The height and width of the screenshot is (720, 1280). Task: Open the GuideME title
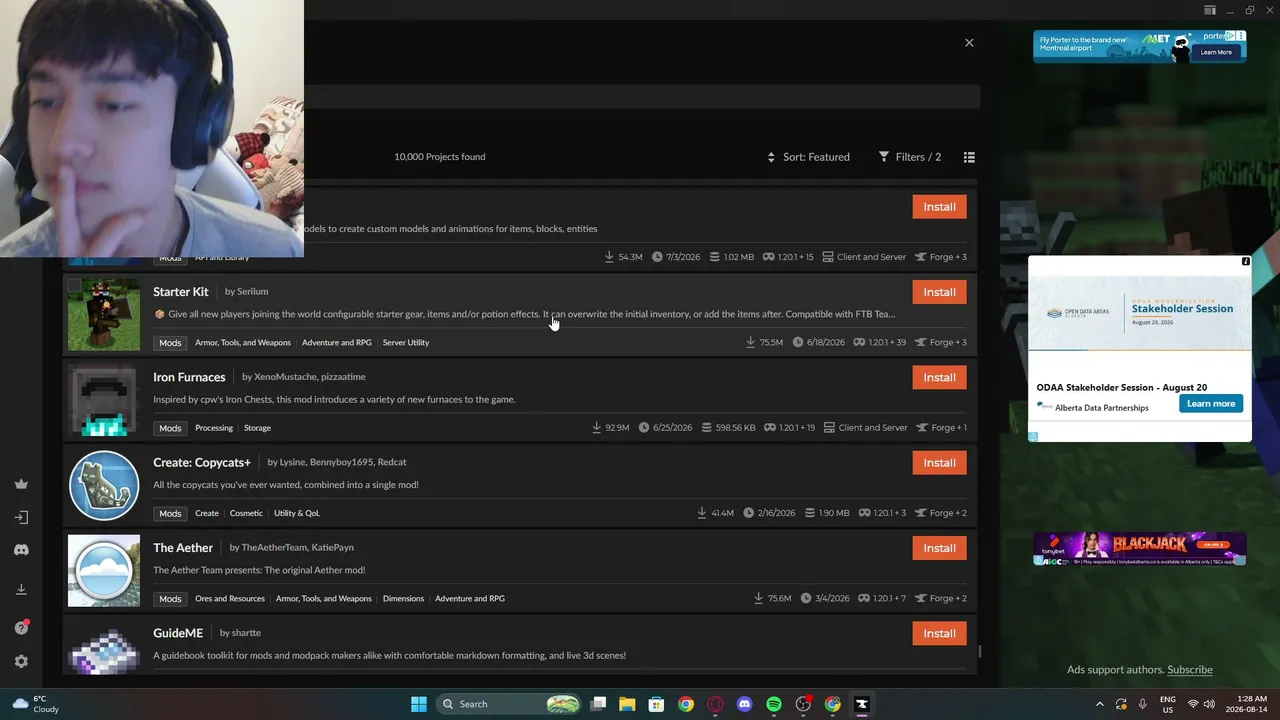click(178, 633)
